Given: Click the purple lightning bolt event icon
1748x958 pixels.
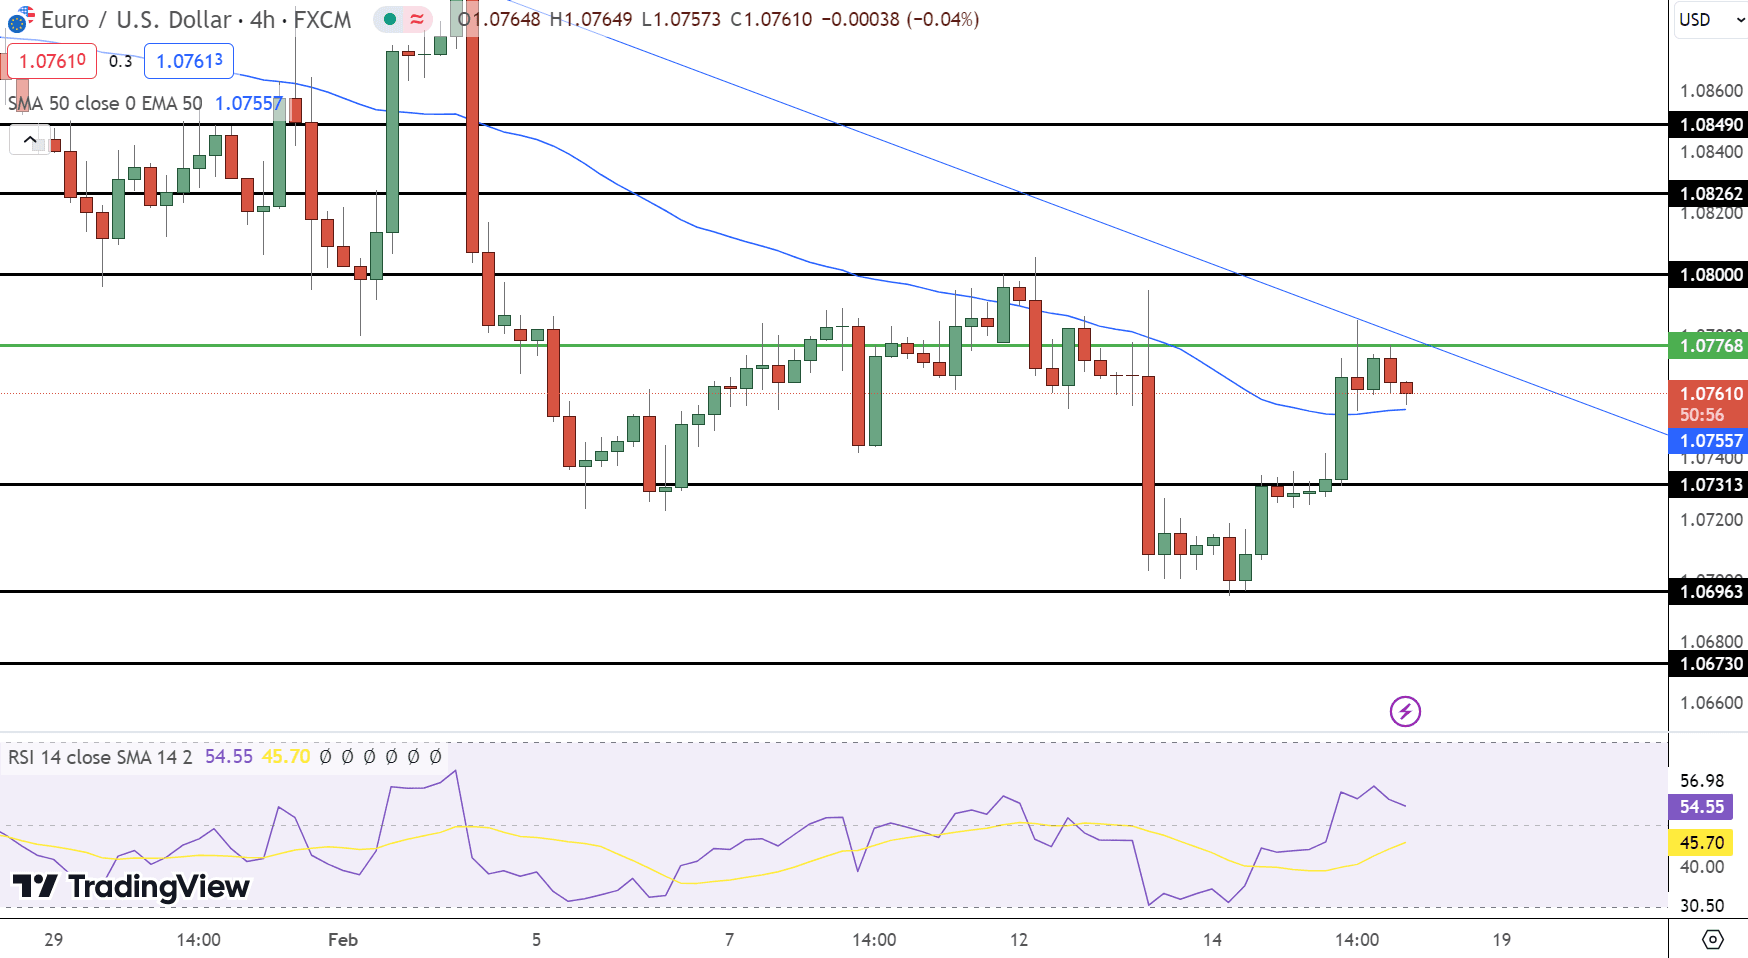Looking at the screenshot, I should (1405, 711).
